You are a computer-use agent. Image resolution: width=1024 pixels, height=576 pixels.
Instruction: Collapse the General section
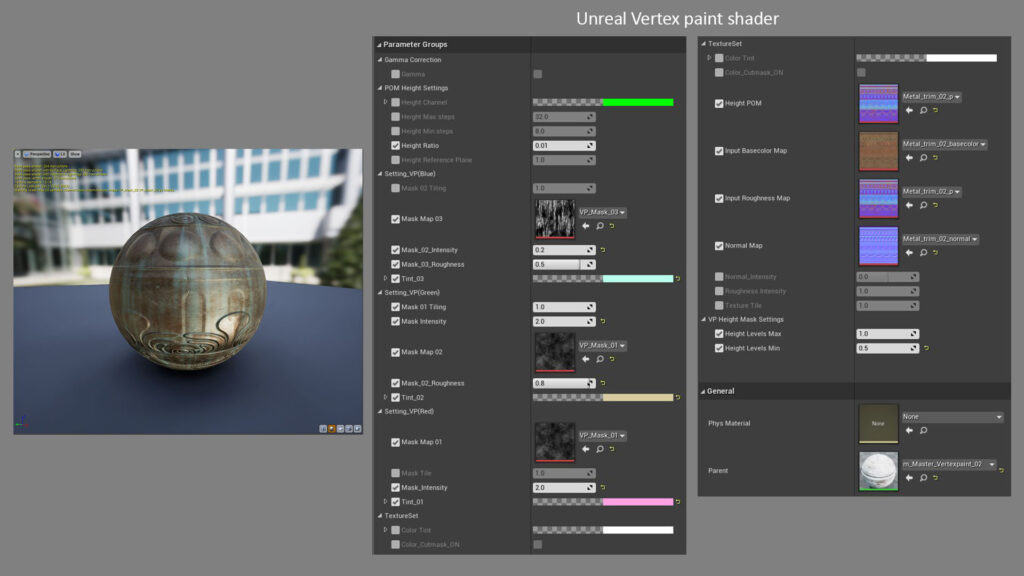tap(703, 392)
